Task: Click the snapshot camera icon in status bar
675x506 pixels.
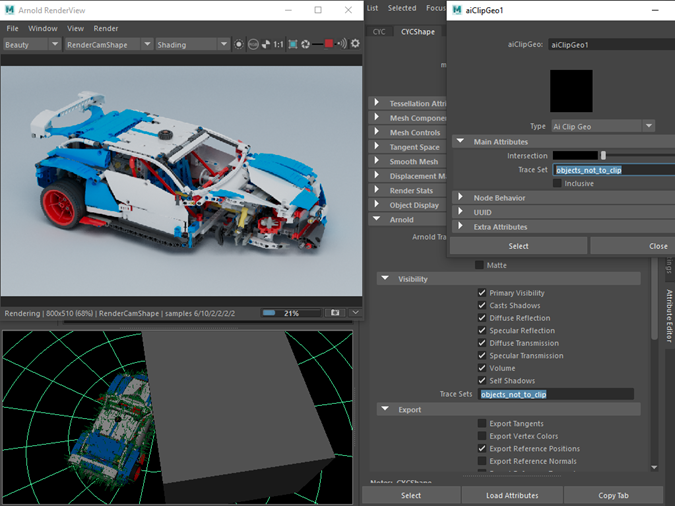Action: (335, 313)
